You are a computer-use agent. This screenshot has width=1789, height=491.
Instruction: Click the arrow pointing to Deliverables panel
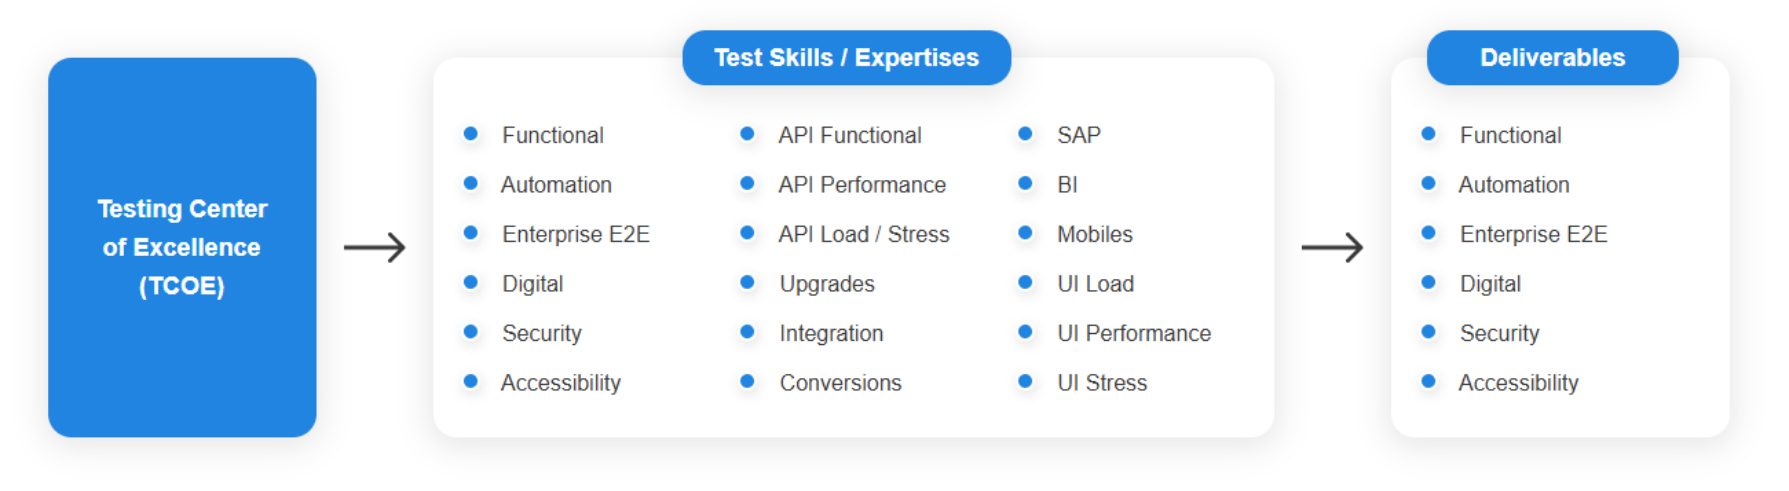(1332, 247)
